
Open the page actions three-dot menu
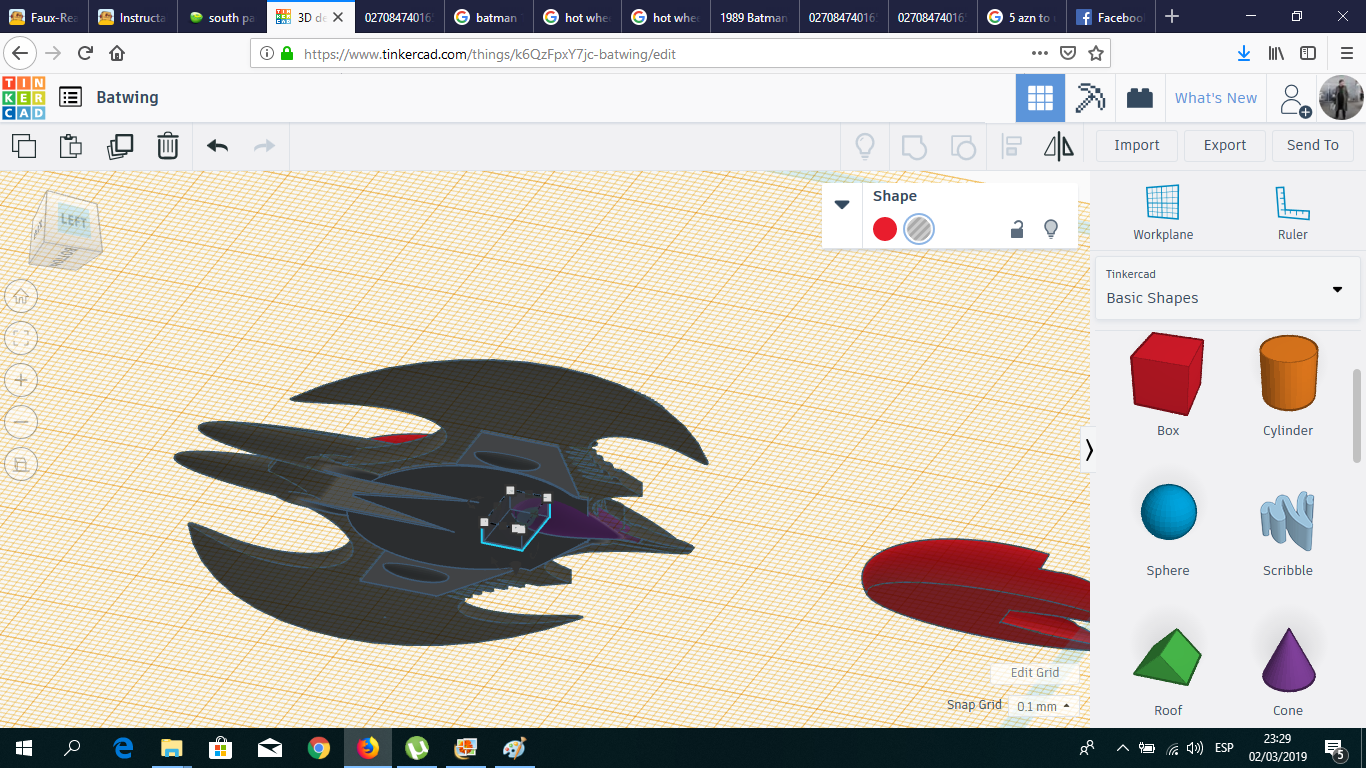click(1040, 53)
